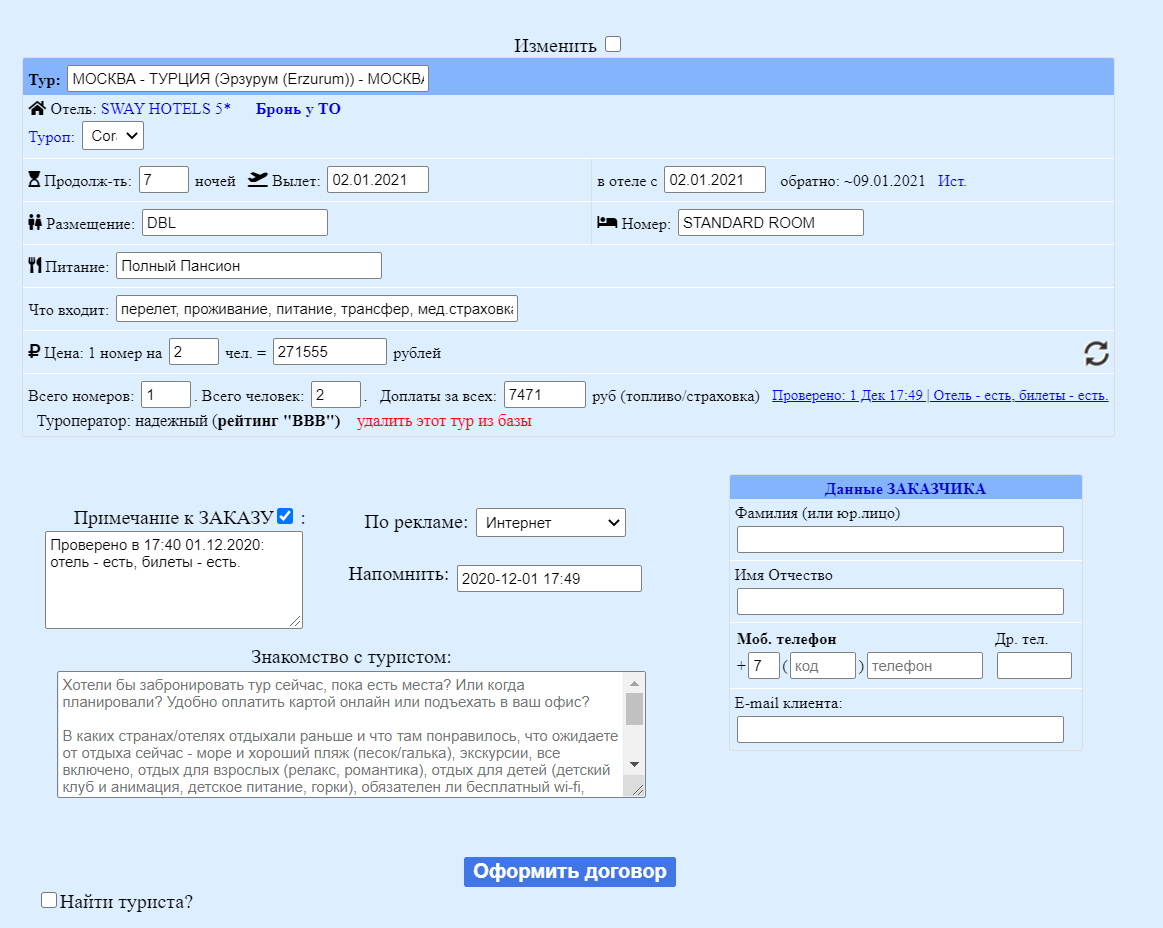
Task: Click the Питание field Полный Пансион
Action: (x=248, y=266)
